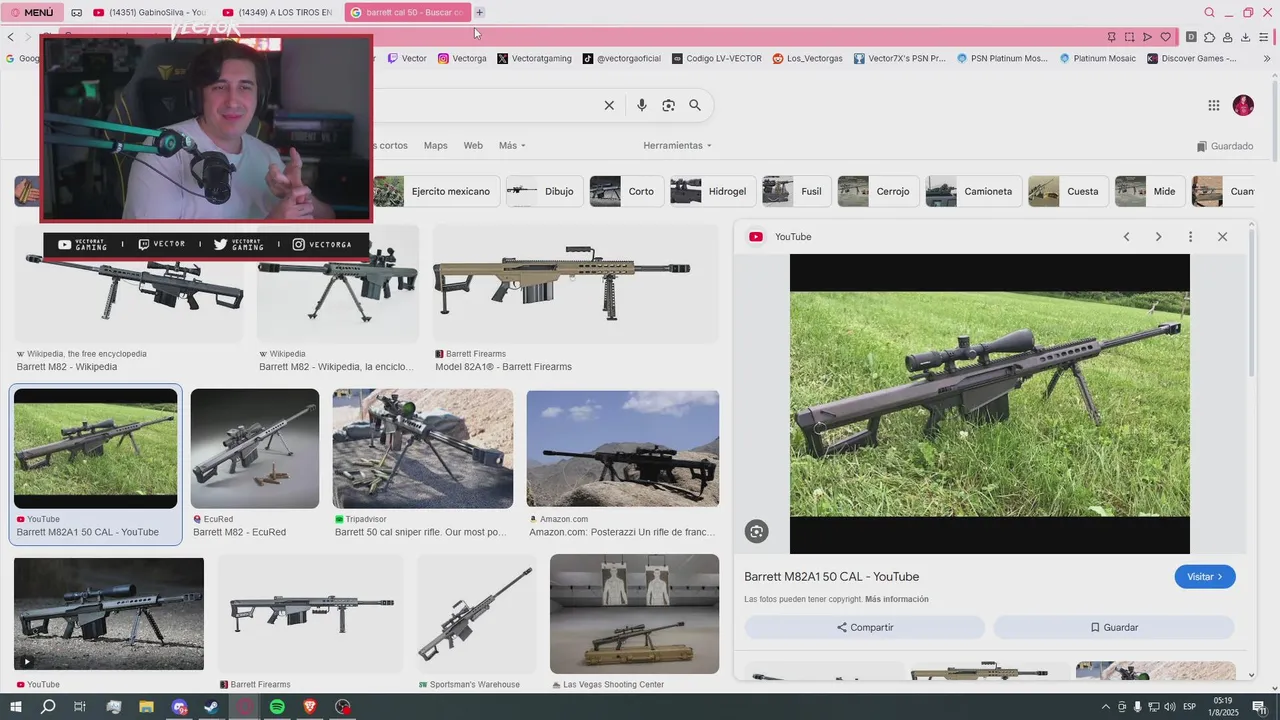1280x720 pixels.
Task: Open the Vector bookmark
Action: pos(407,58)
